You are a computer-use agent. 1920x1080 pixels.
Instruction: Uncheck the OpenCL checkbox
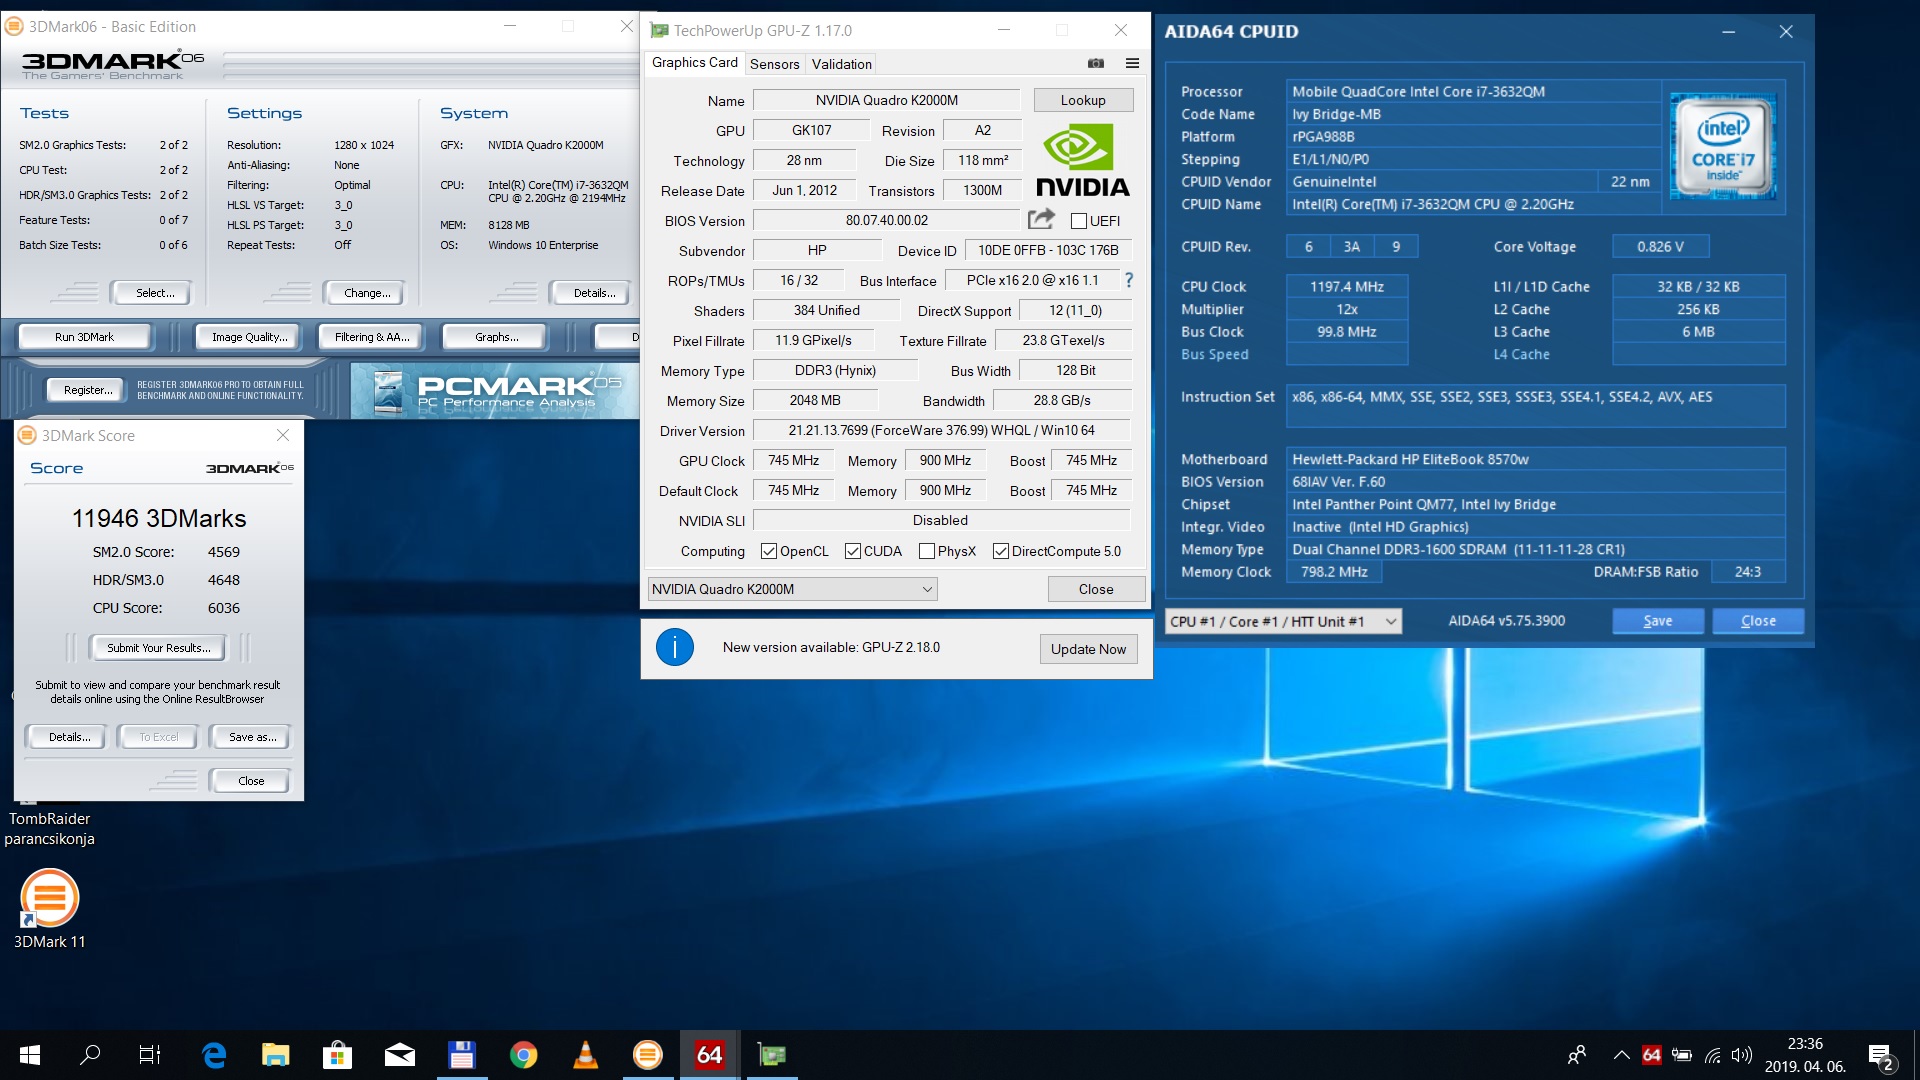pos(769,551)
